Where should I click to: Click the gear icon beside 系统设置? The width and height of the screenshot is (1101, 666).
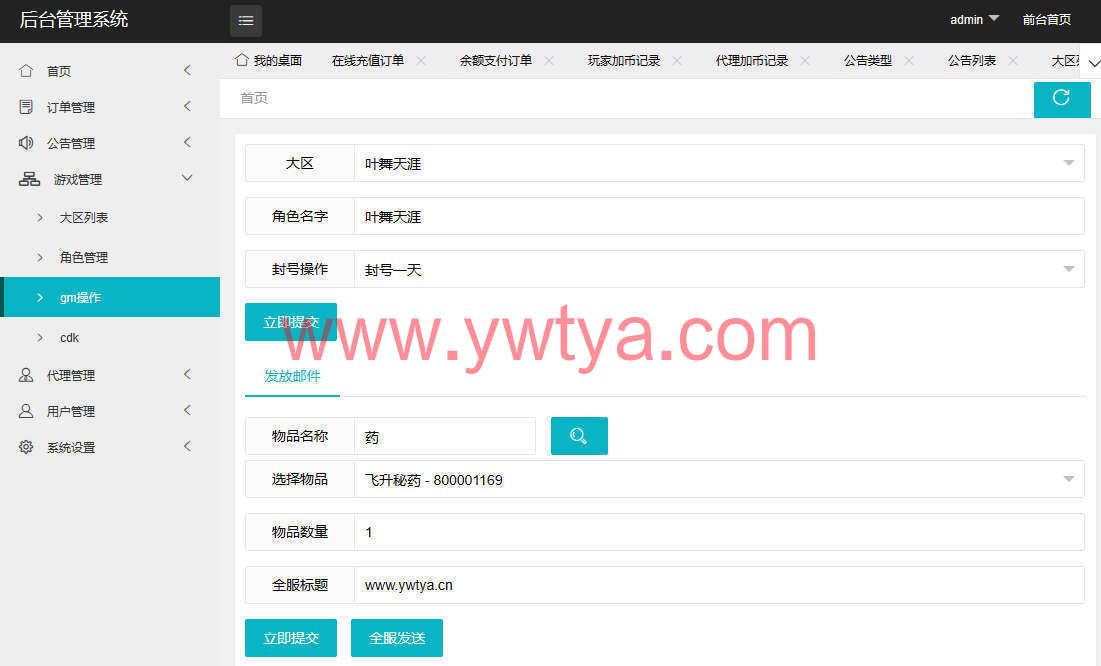(26, 447)
